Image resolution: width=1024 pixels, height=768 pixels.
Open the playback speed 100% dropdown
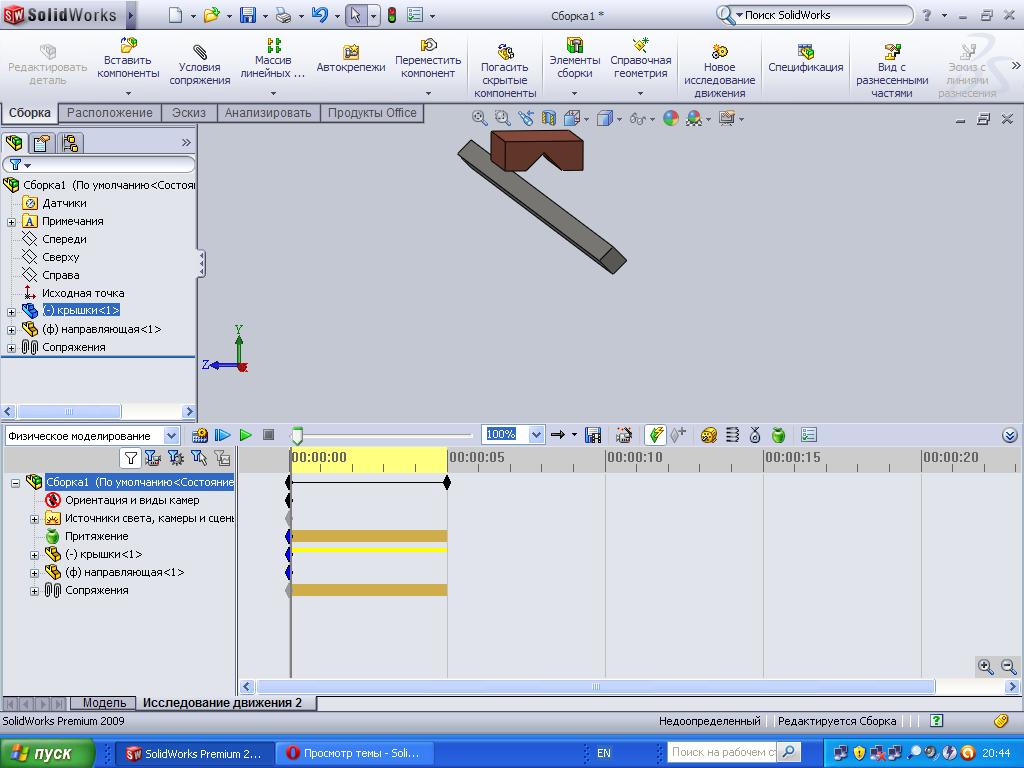coord(536,435)
